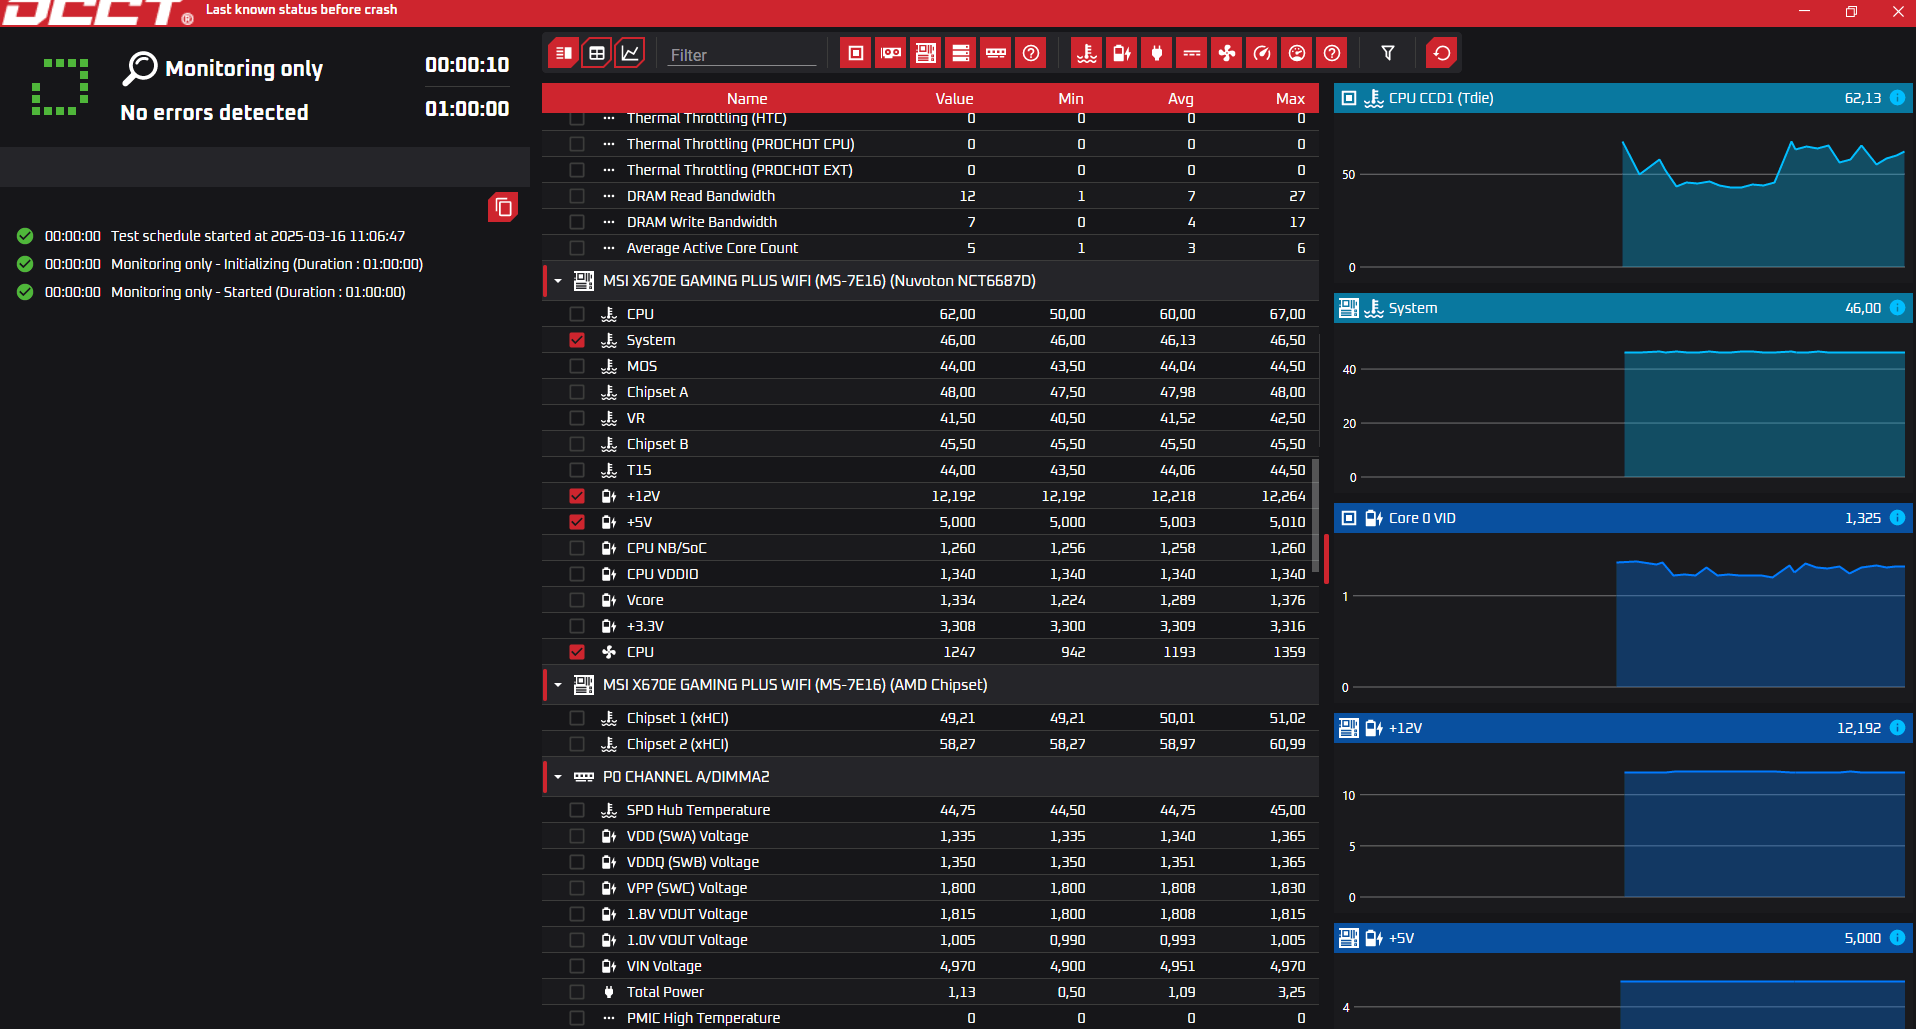
Task: Reset sensor statistics with the refresh icon
Action: tap(1442, 53)
